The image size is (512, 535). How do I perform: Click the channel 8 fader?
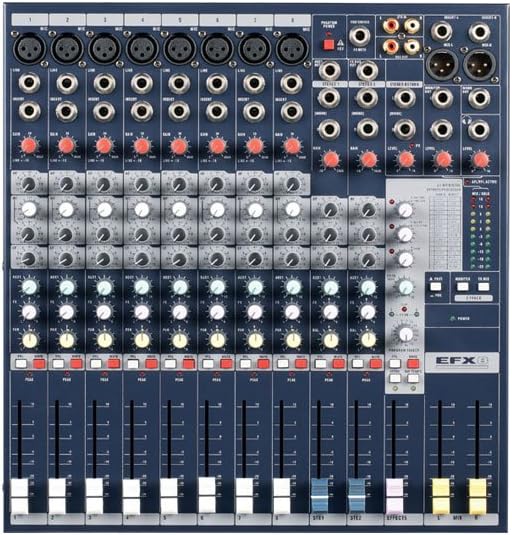click(x=282, y=496)
